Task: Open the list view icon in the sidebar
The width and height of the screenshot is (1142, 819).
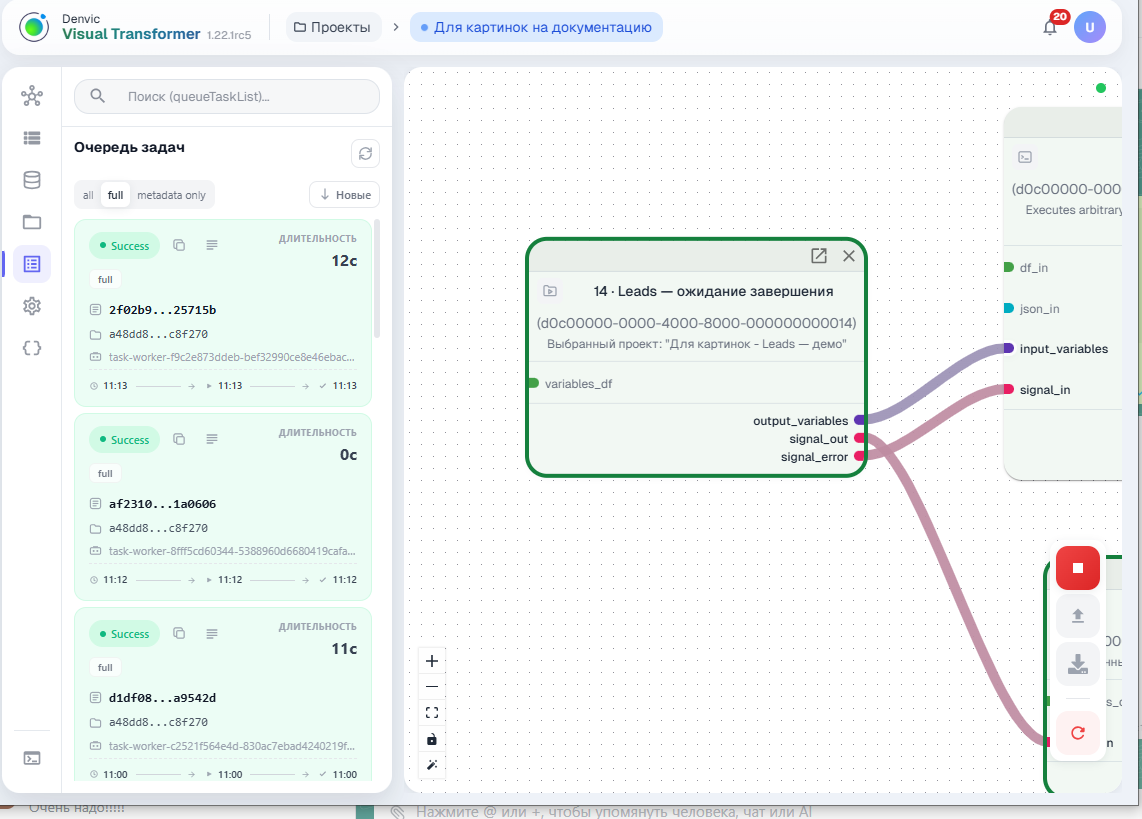Action: (x=32, y=138)
